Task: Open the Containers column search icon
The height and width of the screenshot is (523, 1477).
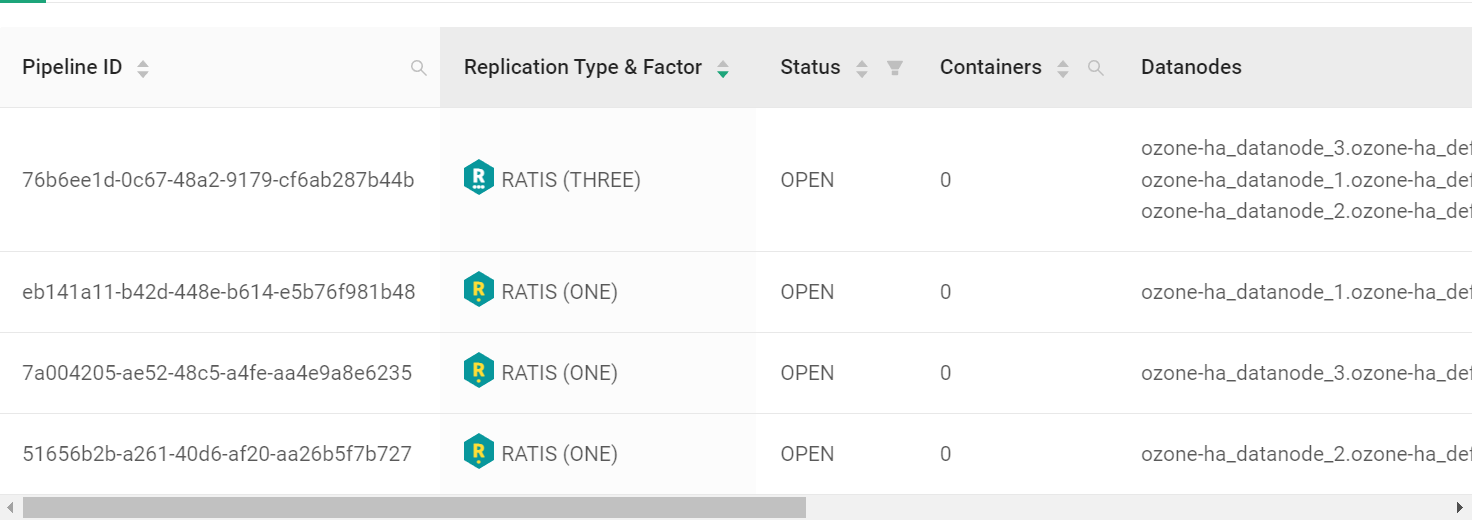Action: (x=1096, y=68)
